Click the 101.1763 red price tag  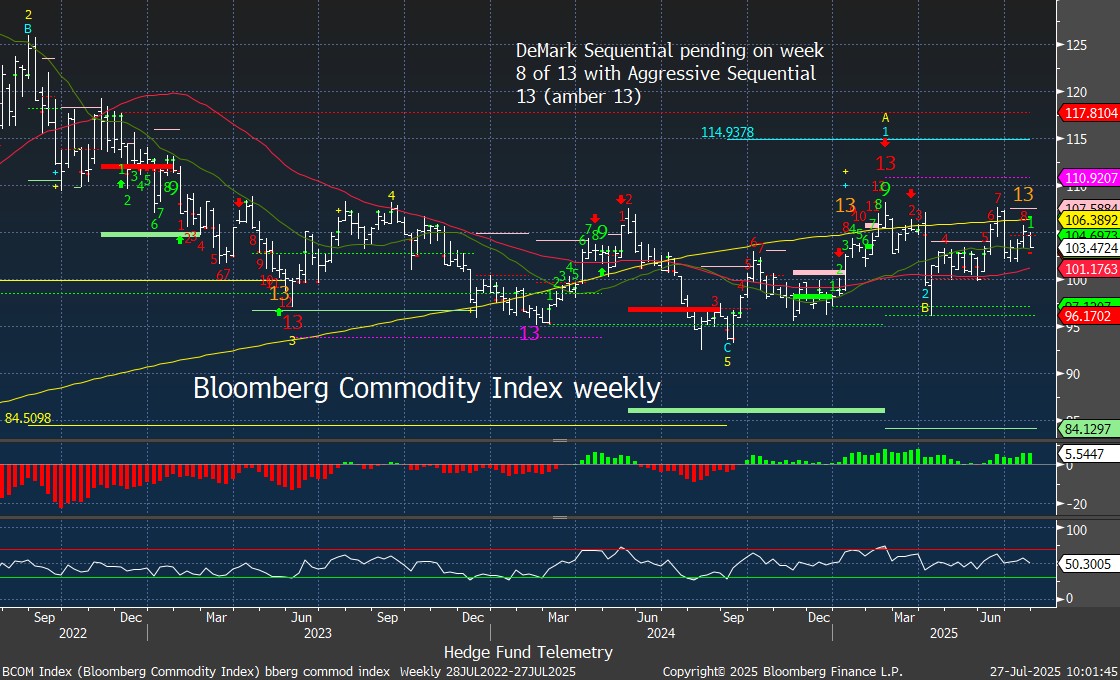[x=1089, y=270]
